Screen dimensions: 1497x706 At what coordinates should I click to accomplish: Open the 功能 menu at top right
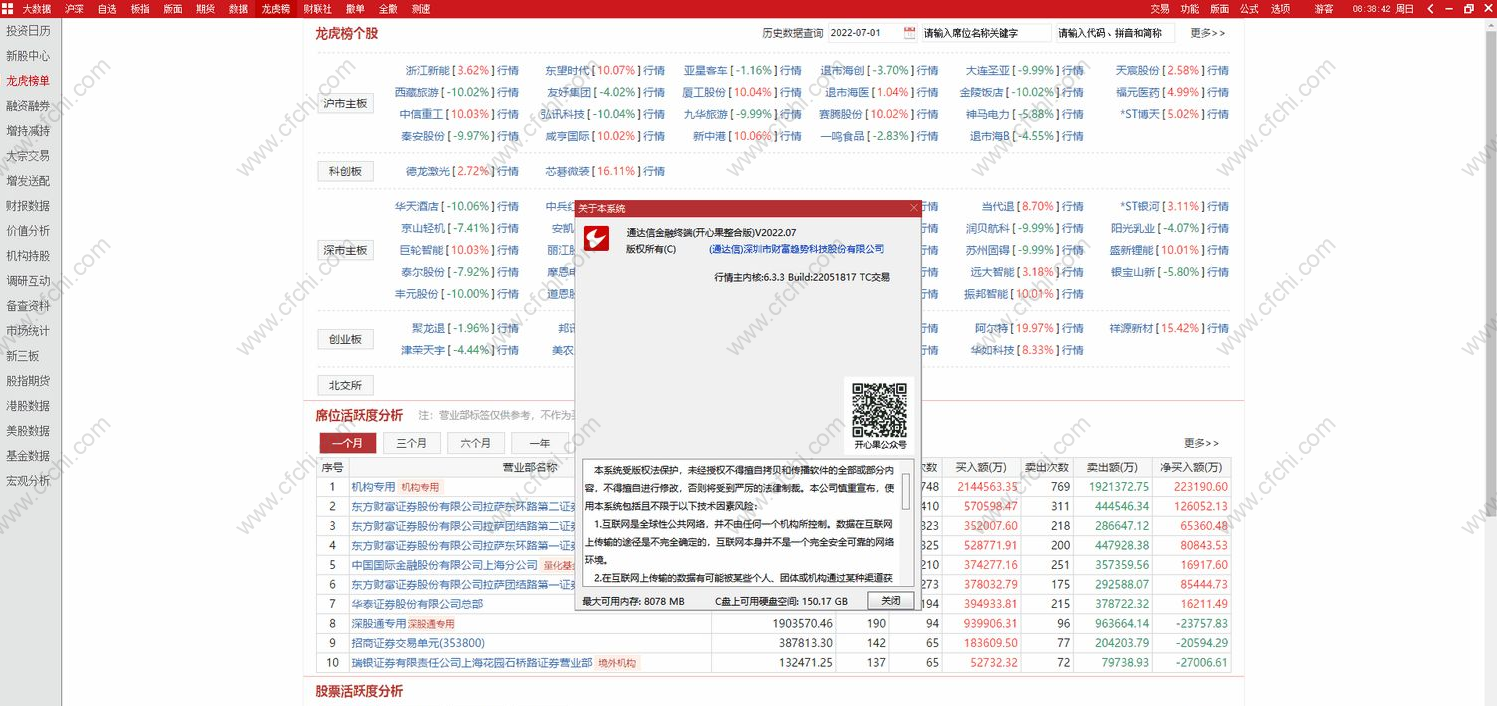click(x=1189, y=8)
